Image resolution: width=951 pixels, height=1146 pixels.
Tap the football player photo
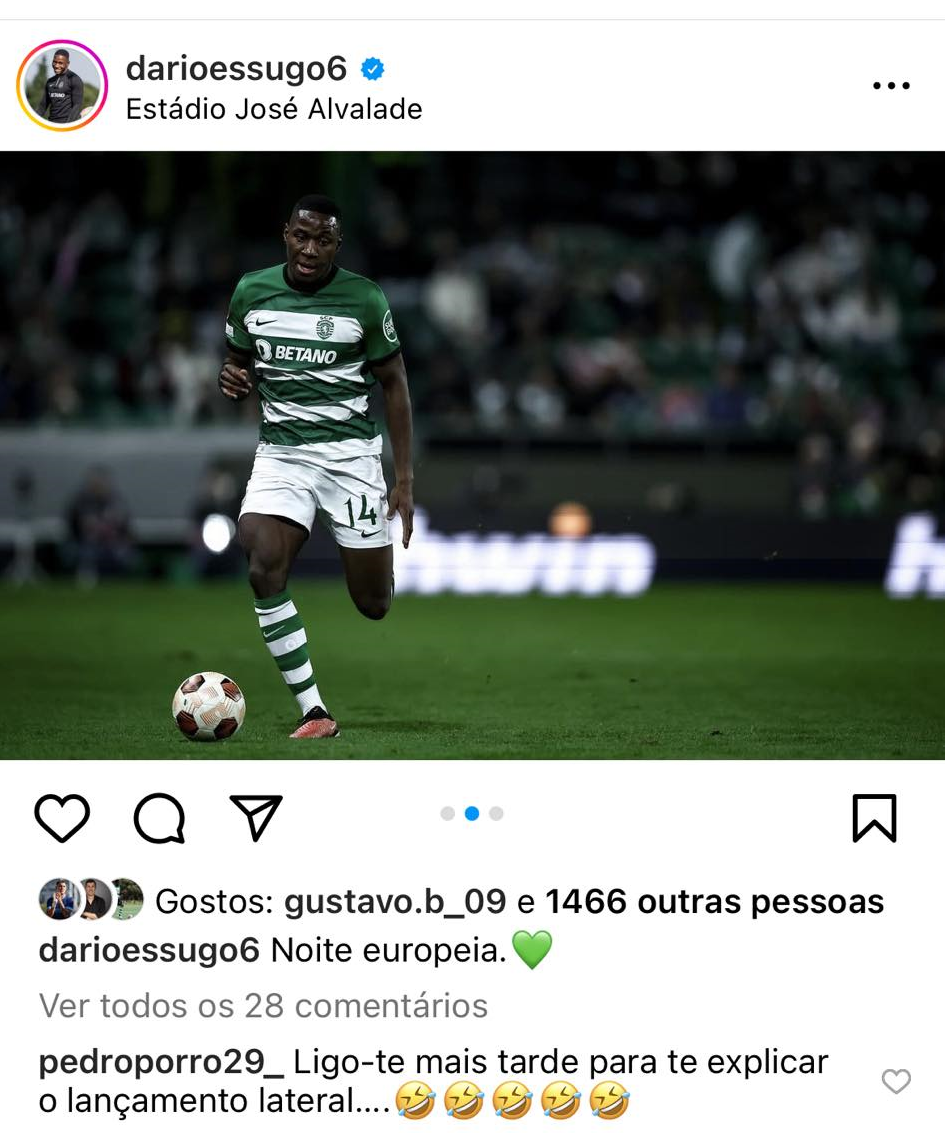click(x=472, y=455)
